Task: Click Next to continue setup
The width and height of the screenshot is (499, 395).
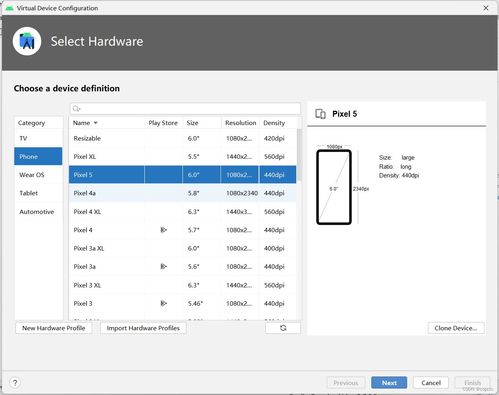Action: point(389,383)
